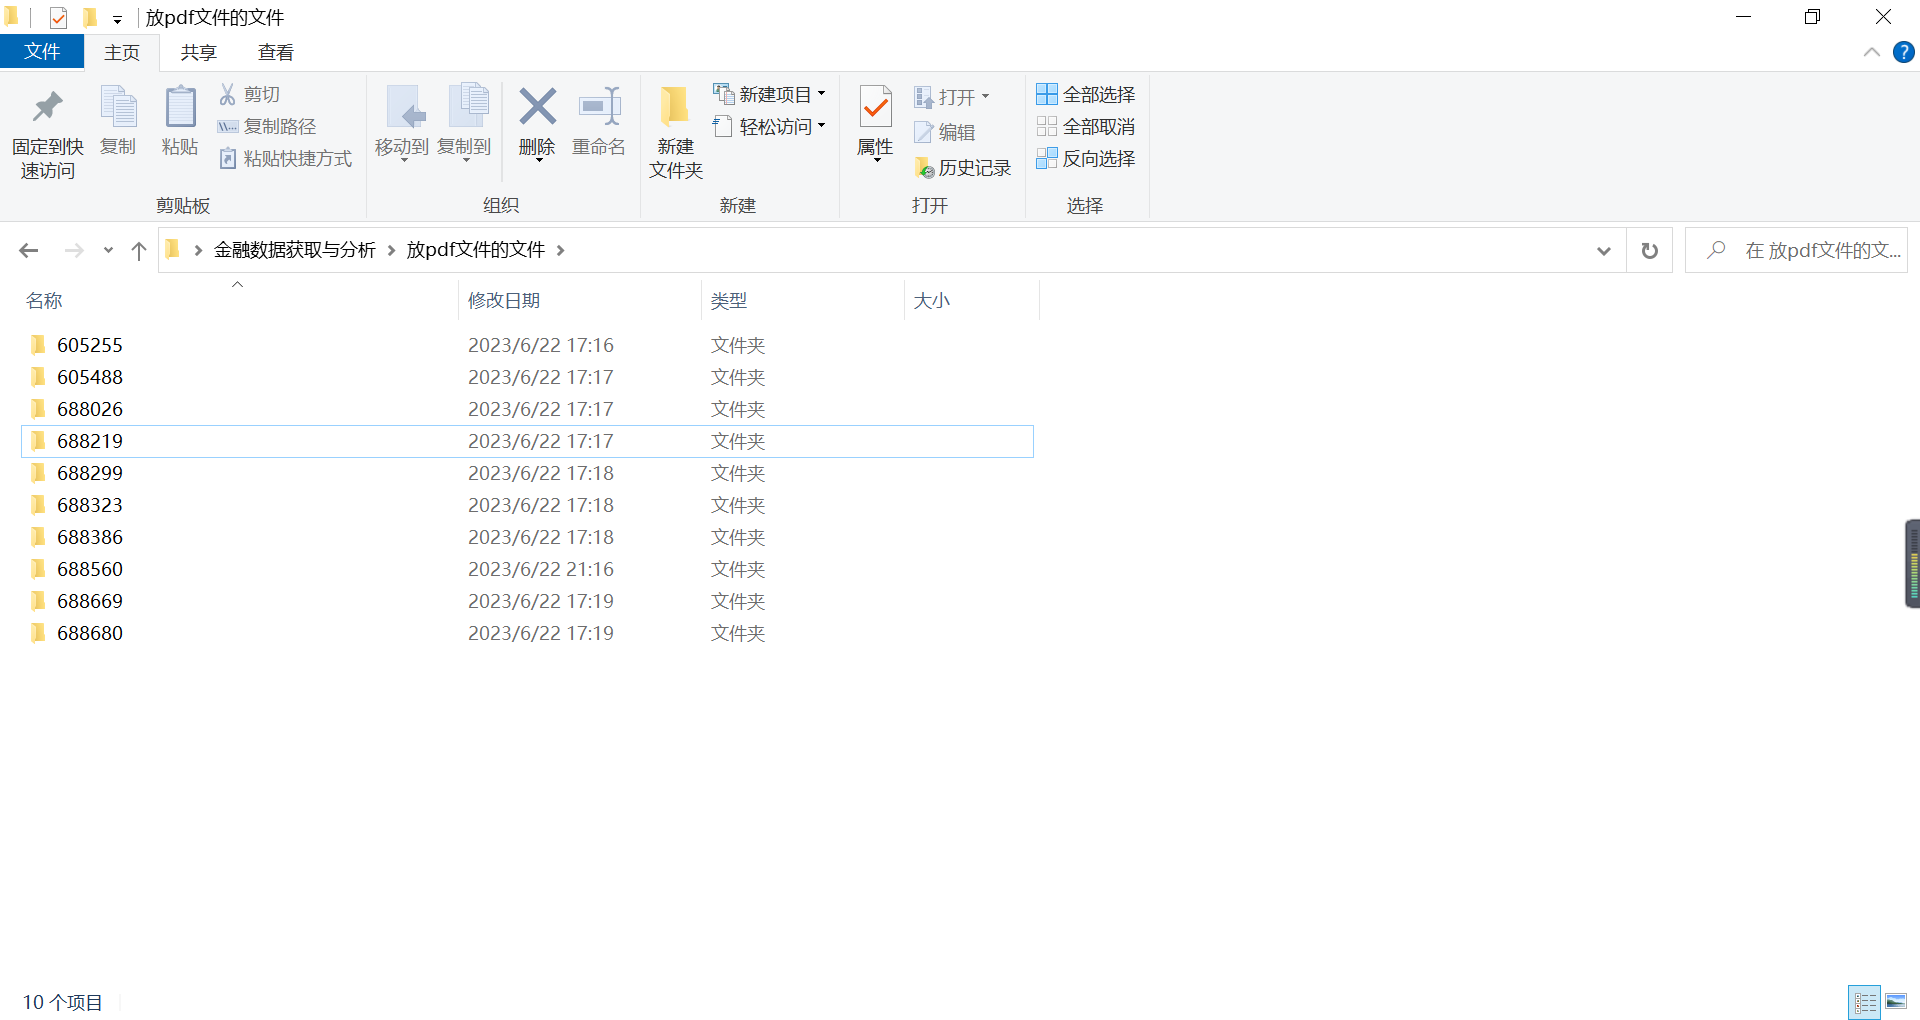Go back with the left arrow
This screenshot has width=1920, height=1020.
(29, 250)
